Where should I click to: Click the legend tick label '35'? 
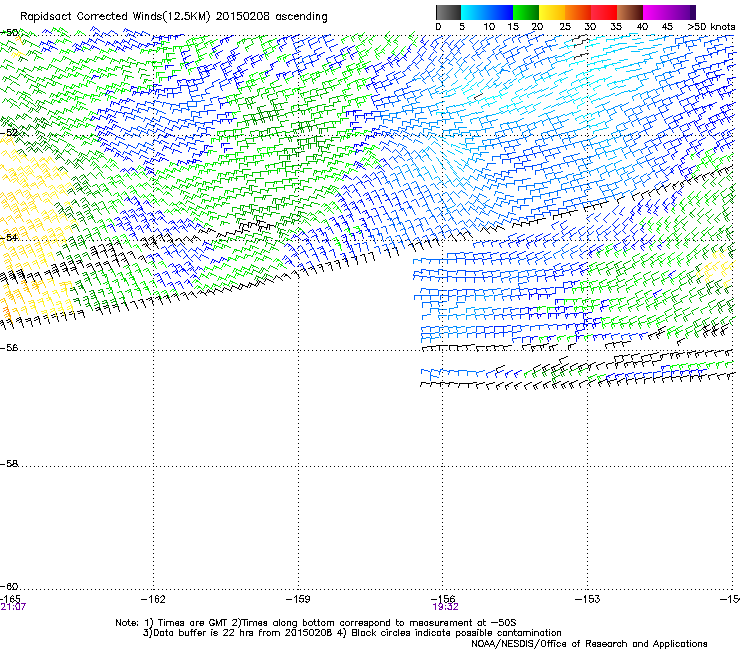pyautogui.click(x=616, y=27)
